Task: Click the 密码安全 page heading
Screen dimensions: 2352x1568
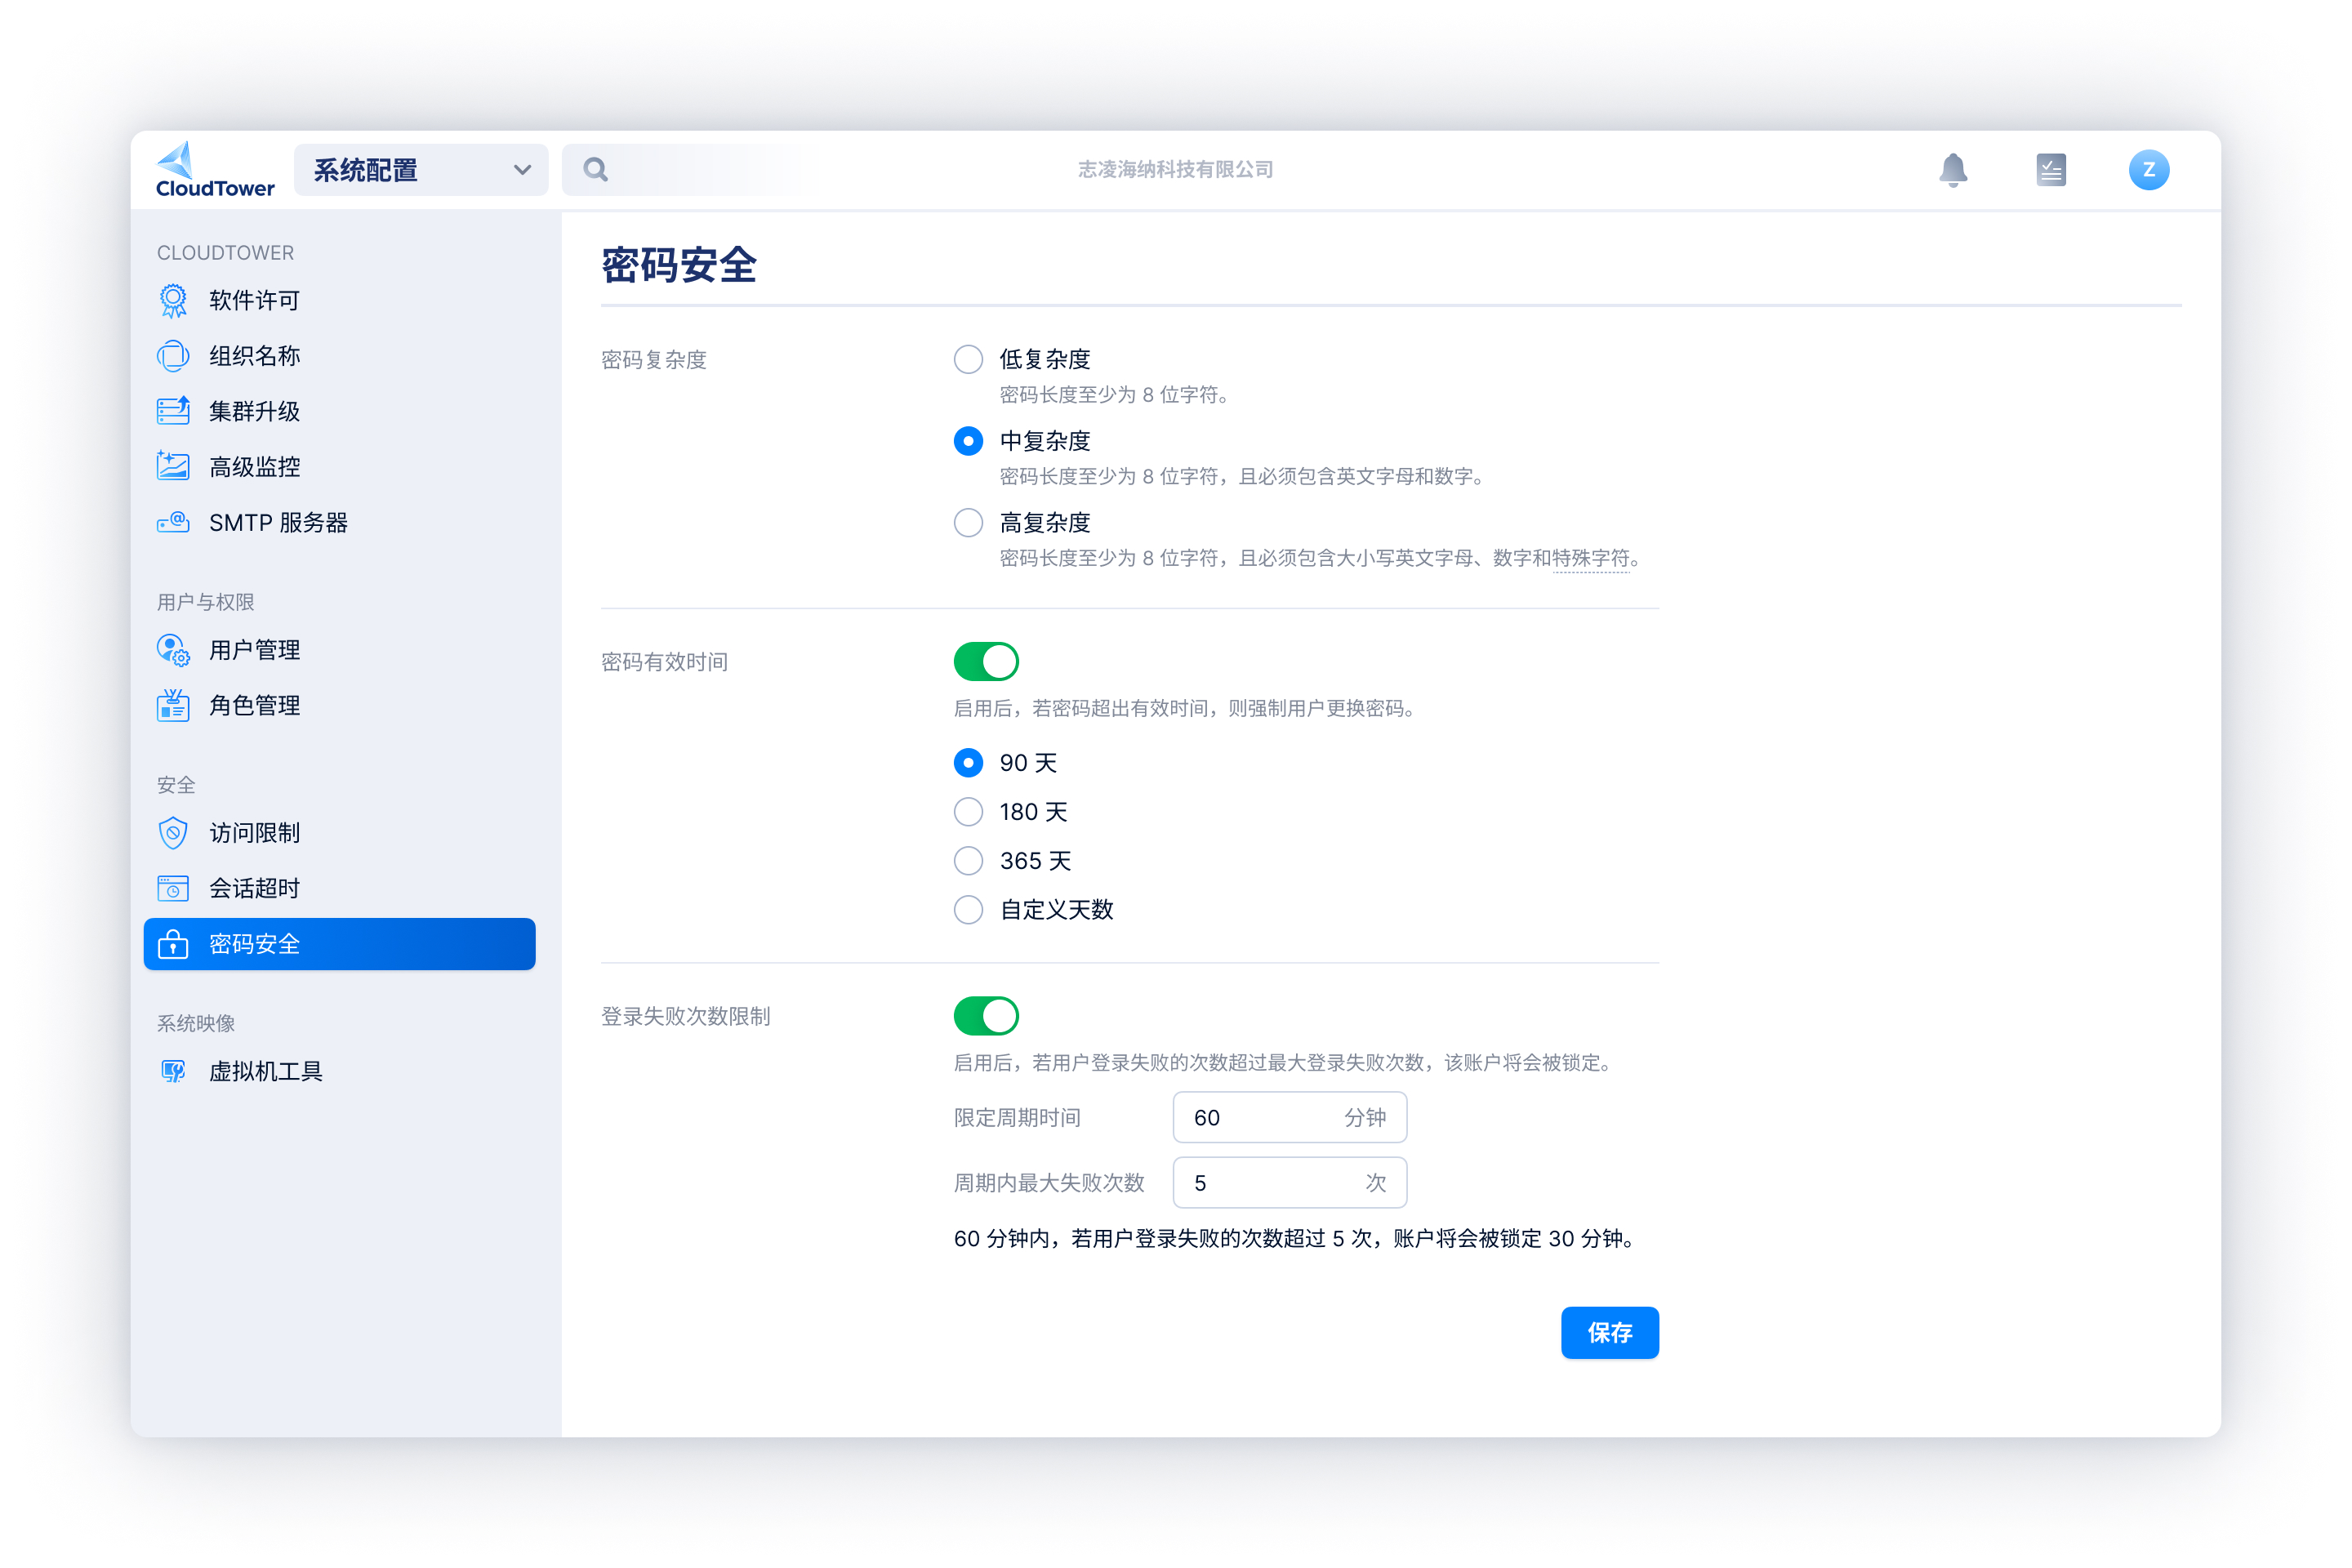Action: coord(679,266)
